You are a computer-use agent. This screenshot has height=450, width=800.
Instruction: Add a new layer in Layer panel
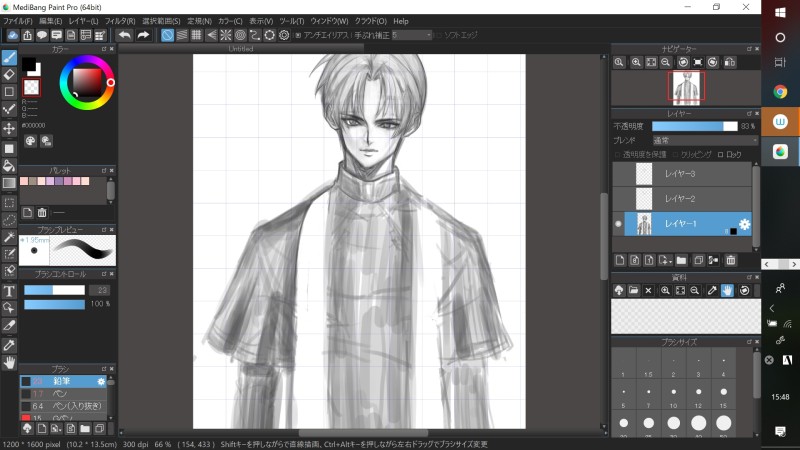point(620,260)
